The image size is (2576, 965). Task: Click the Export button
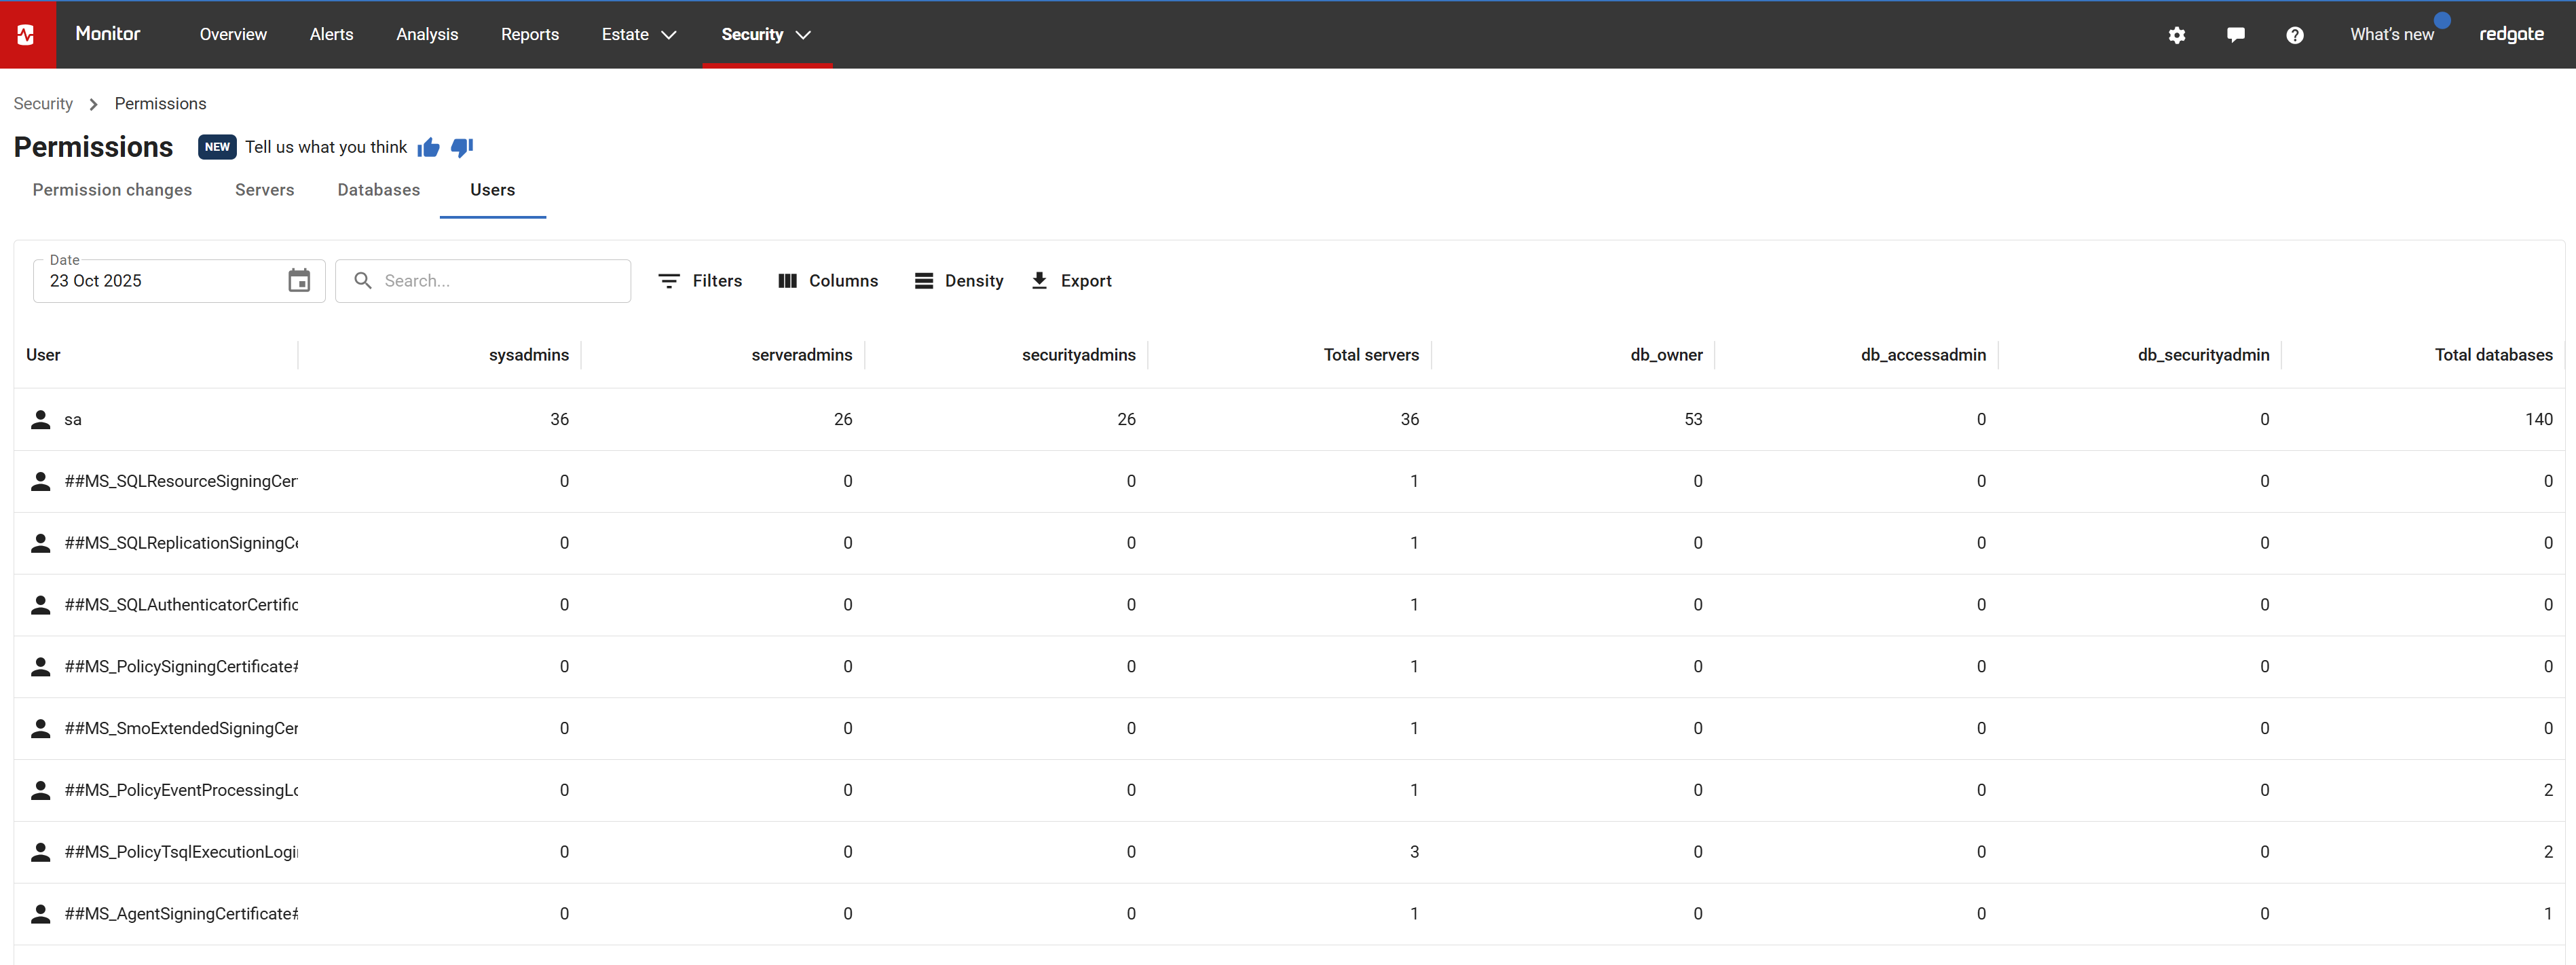[x=1071, y=281]
